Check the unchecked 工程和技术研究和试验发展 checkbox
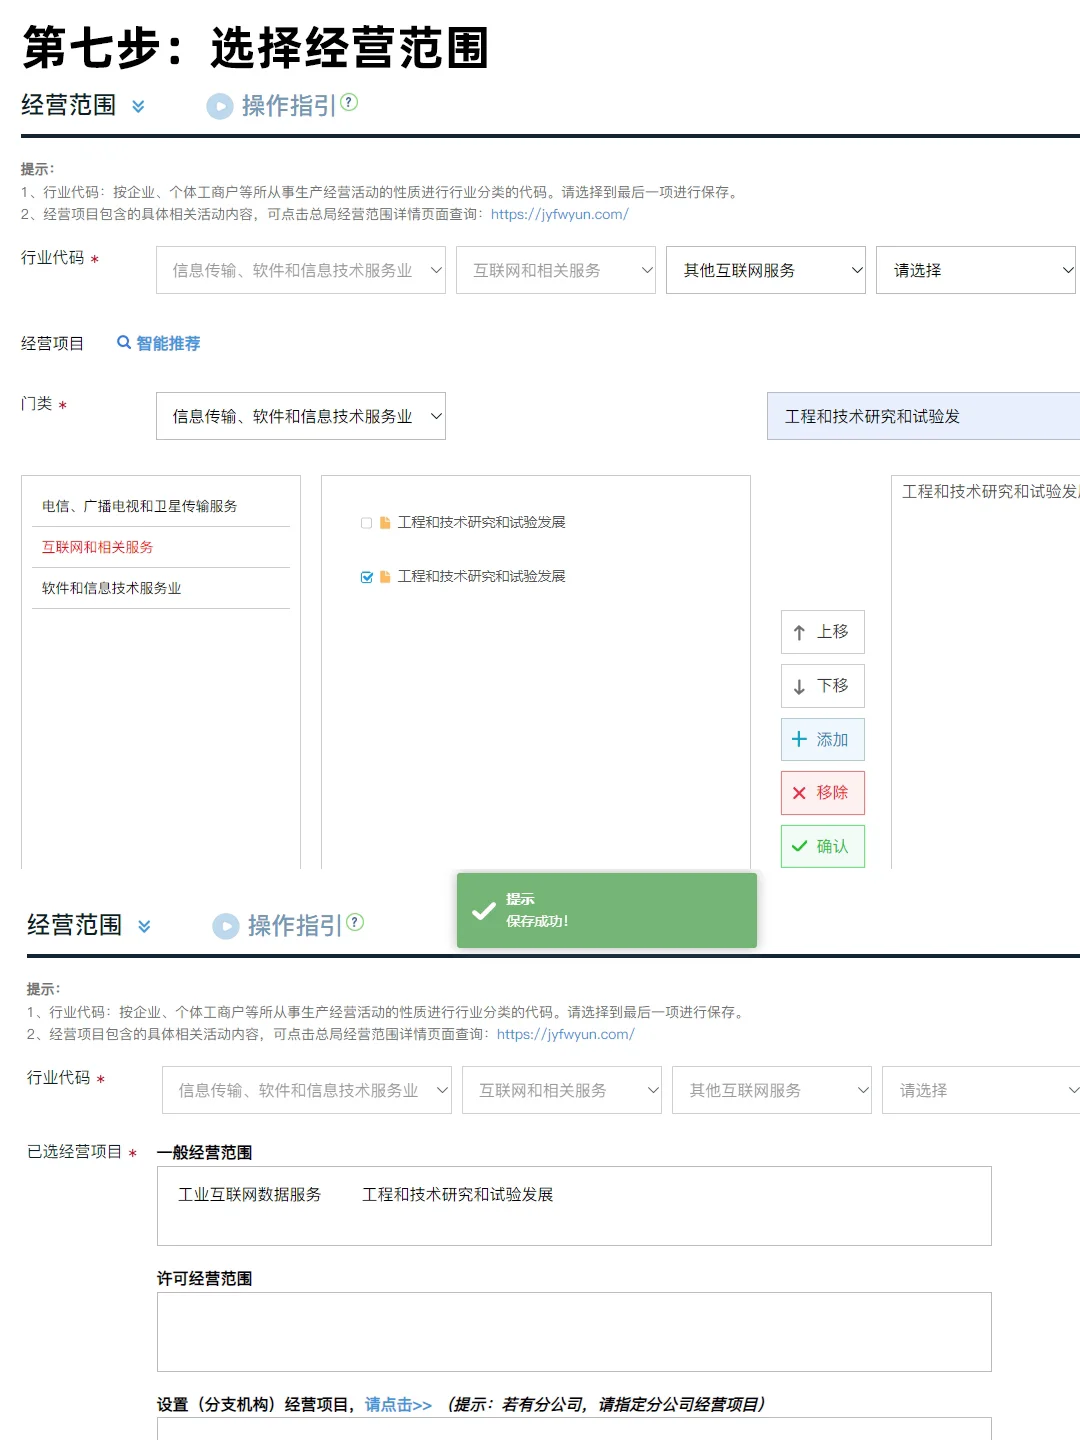 tap(366, 523)
